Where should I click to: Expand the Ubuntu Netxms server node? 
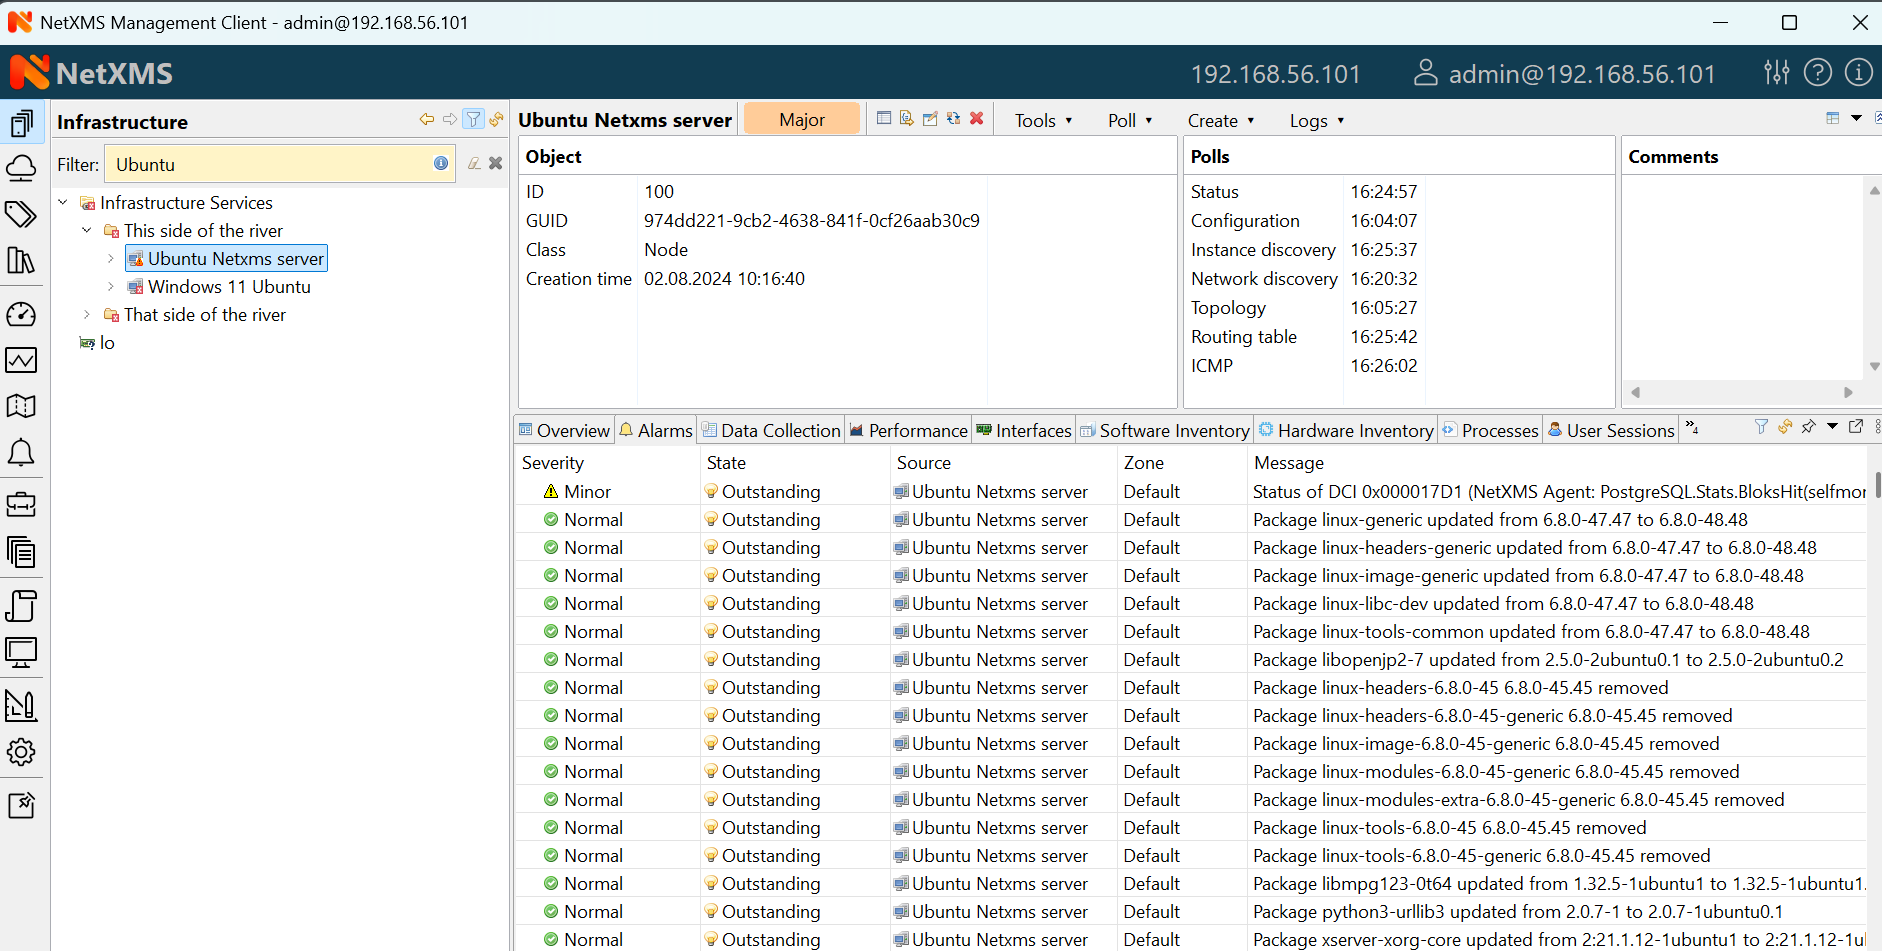click(x=111, y=259)
